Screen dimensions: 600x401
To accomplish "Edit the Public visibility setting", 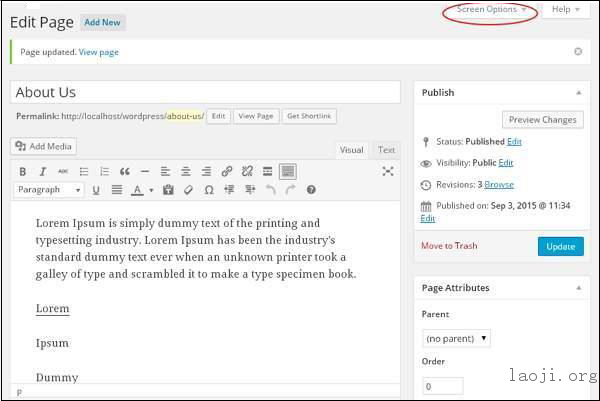I will [505, 163].
